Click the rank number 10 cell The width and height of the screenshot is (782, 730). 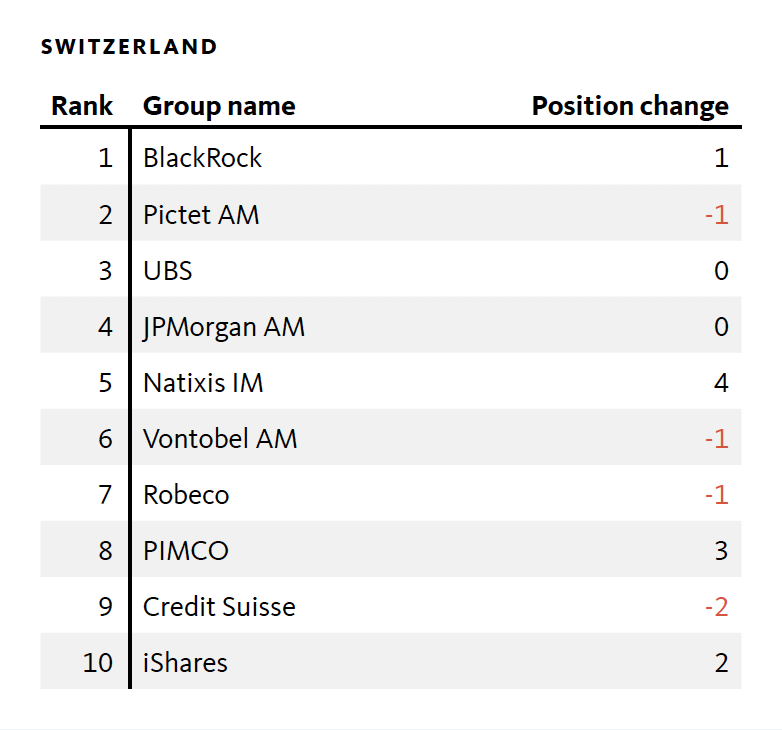click(x=98, y=662)
